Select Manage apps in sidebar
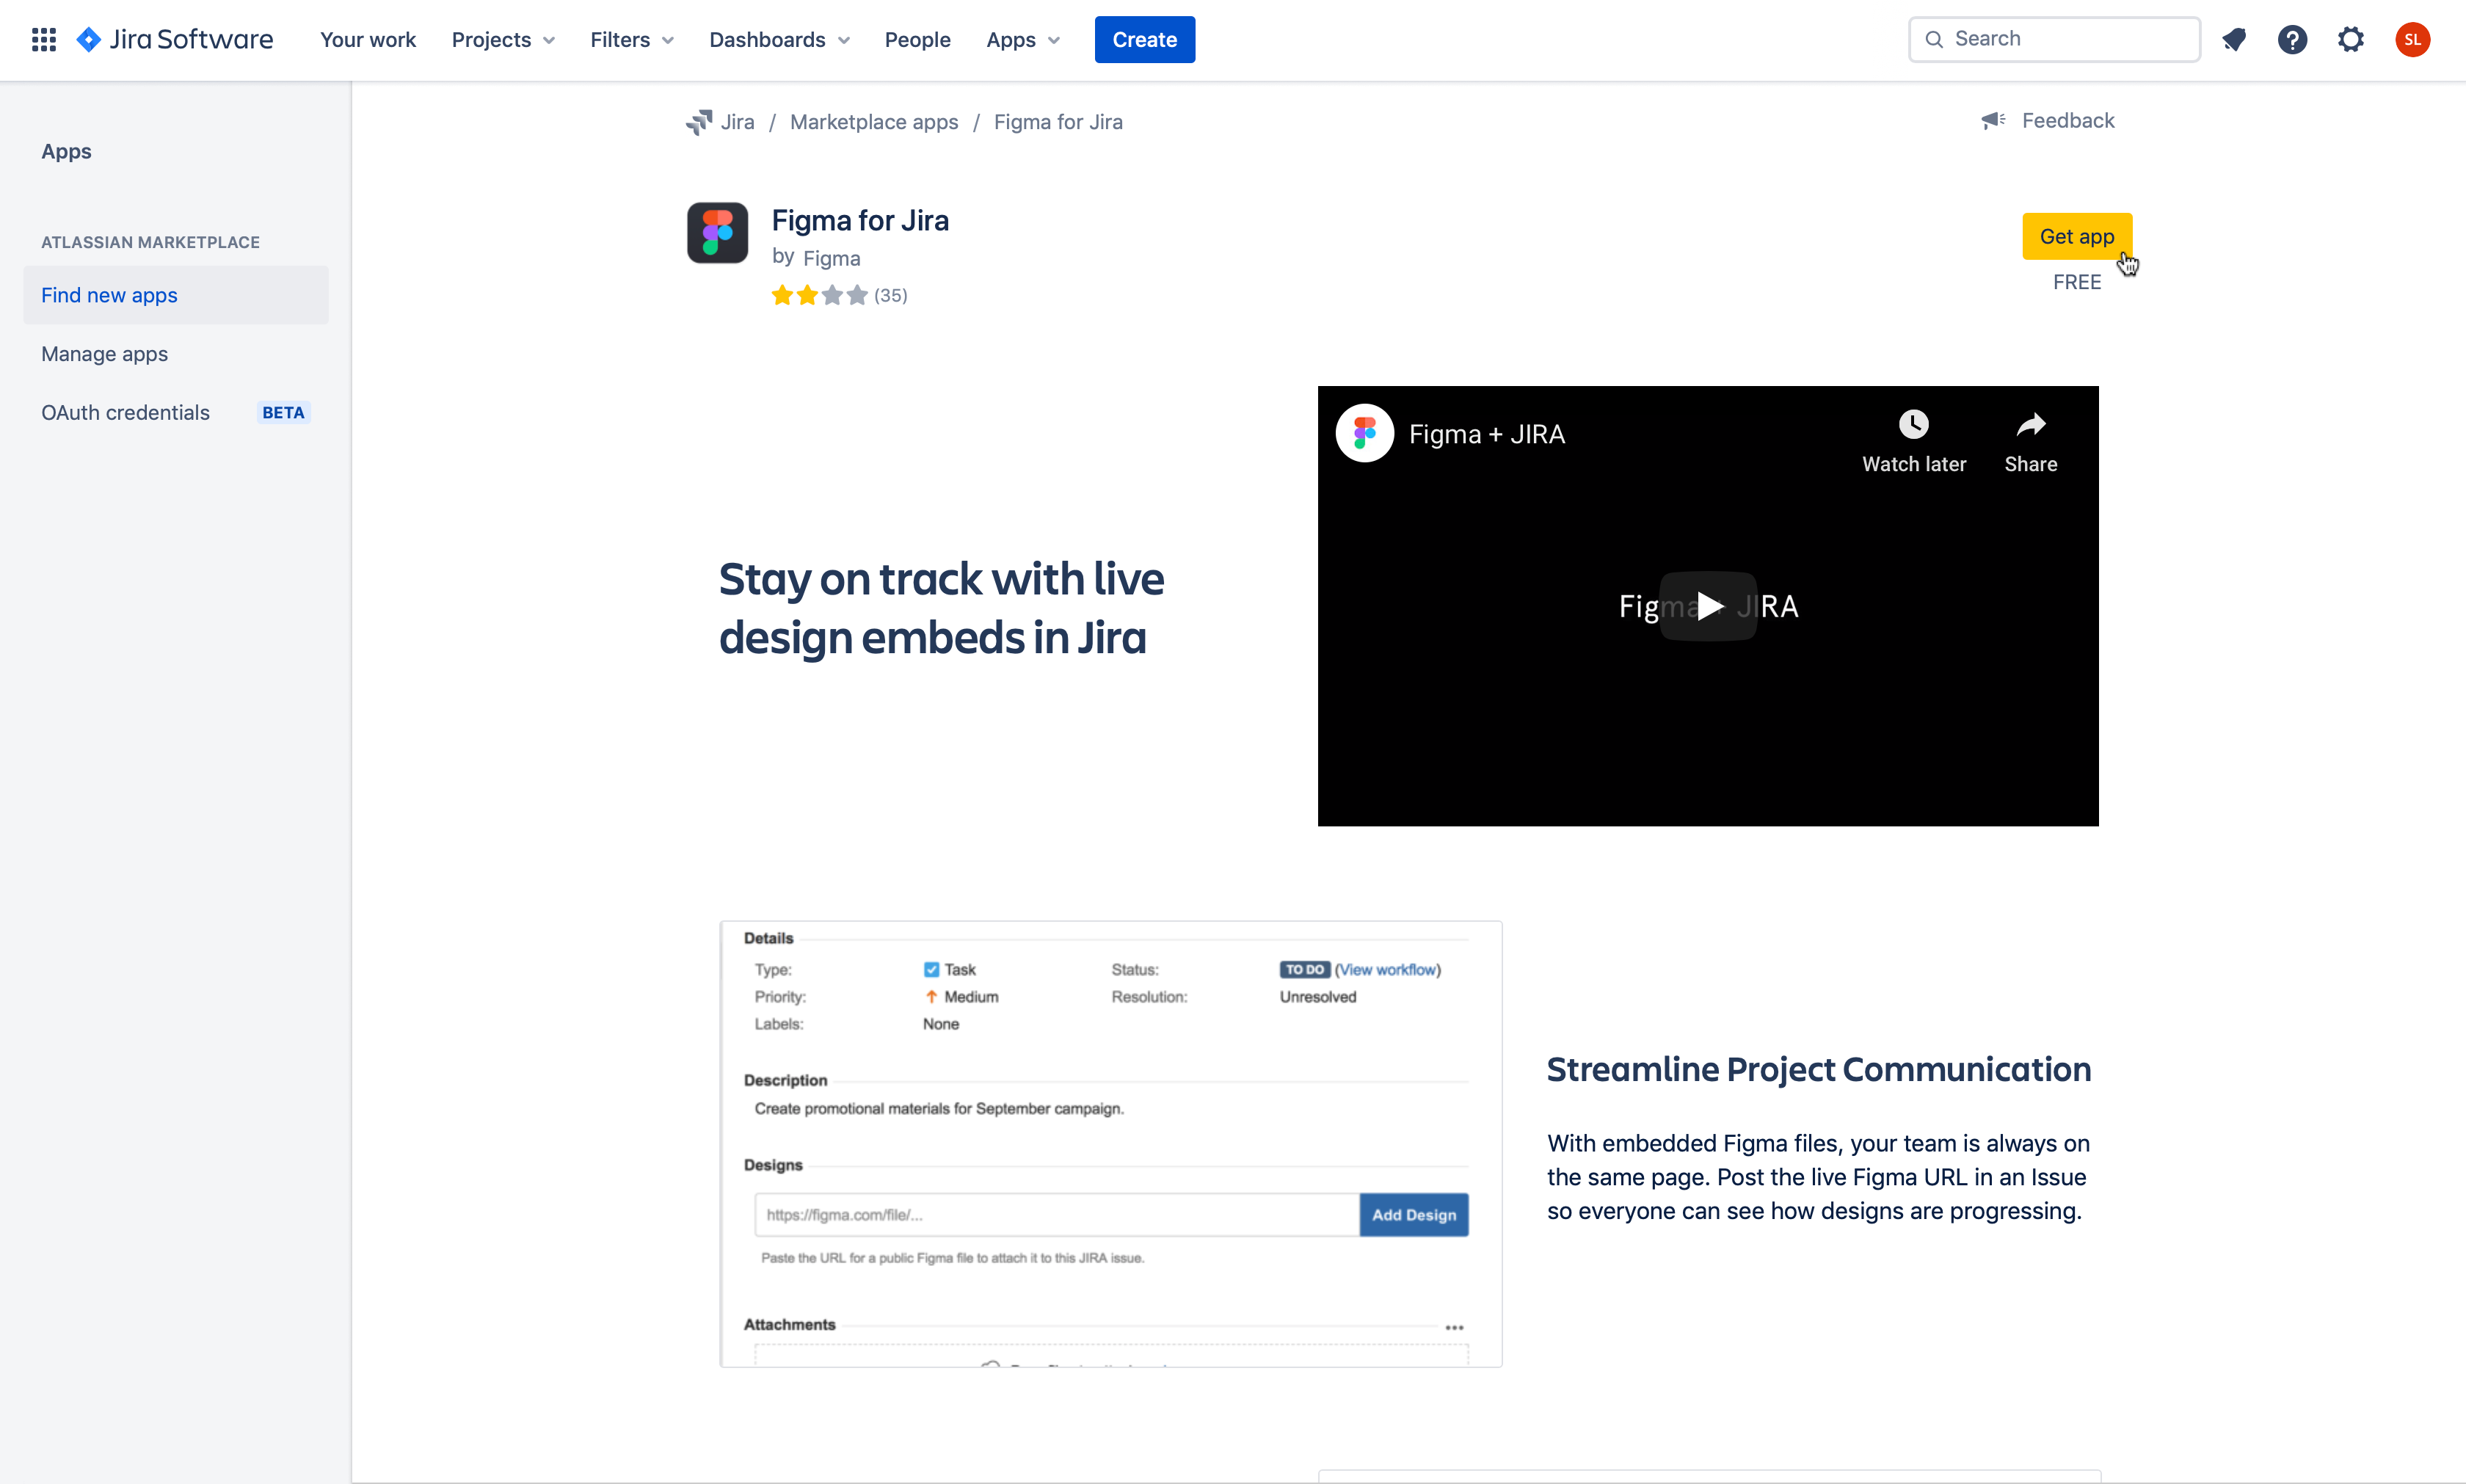Screen dimensions: 2466x1484 pos(176,354)
